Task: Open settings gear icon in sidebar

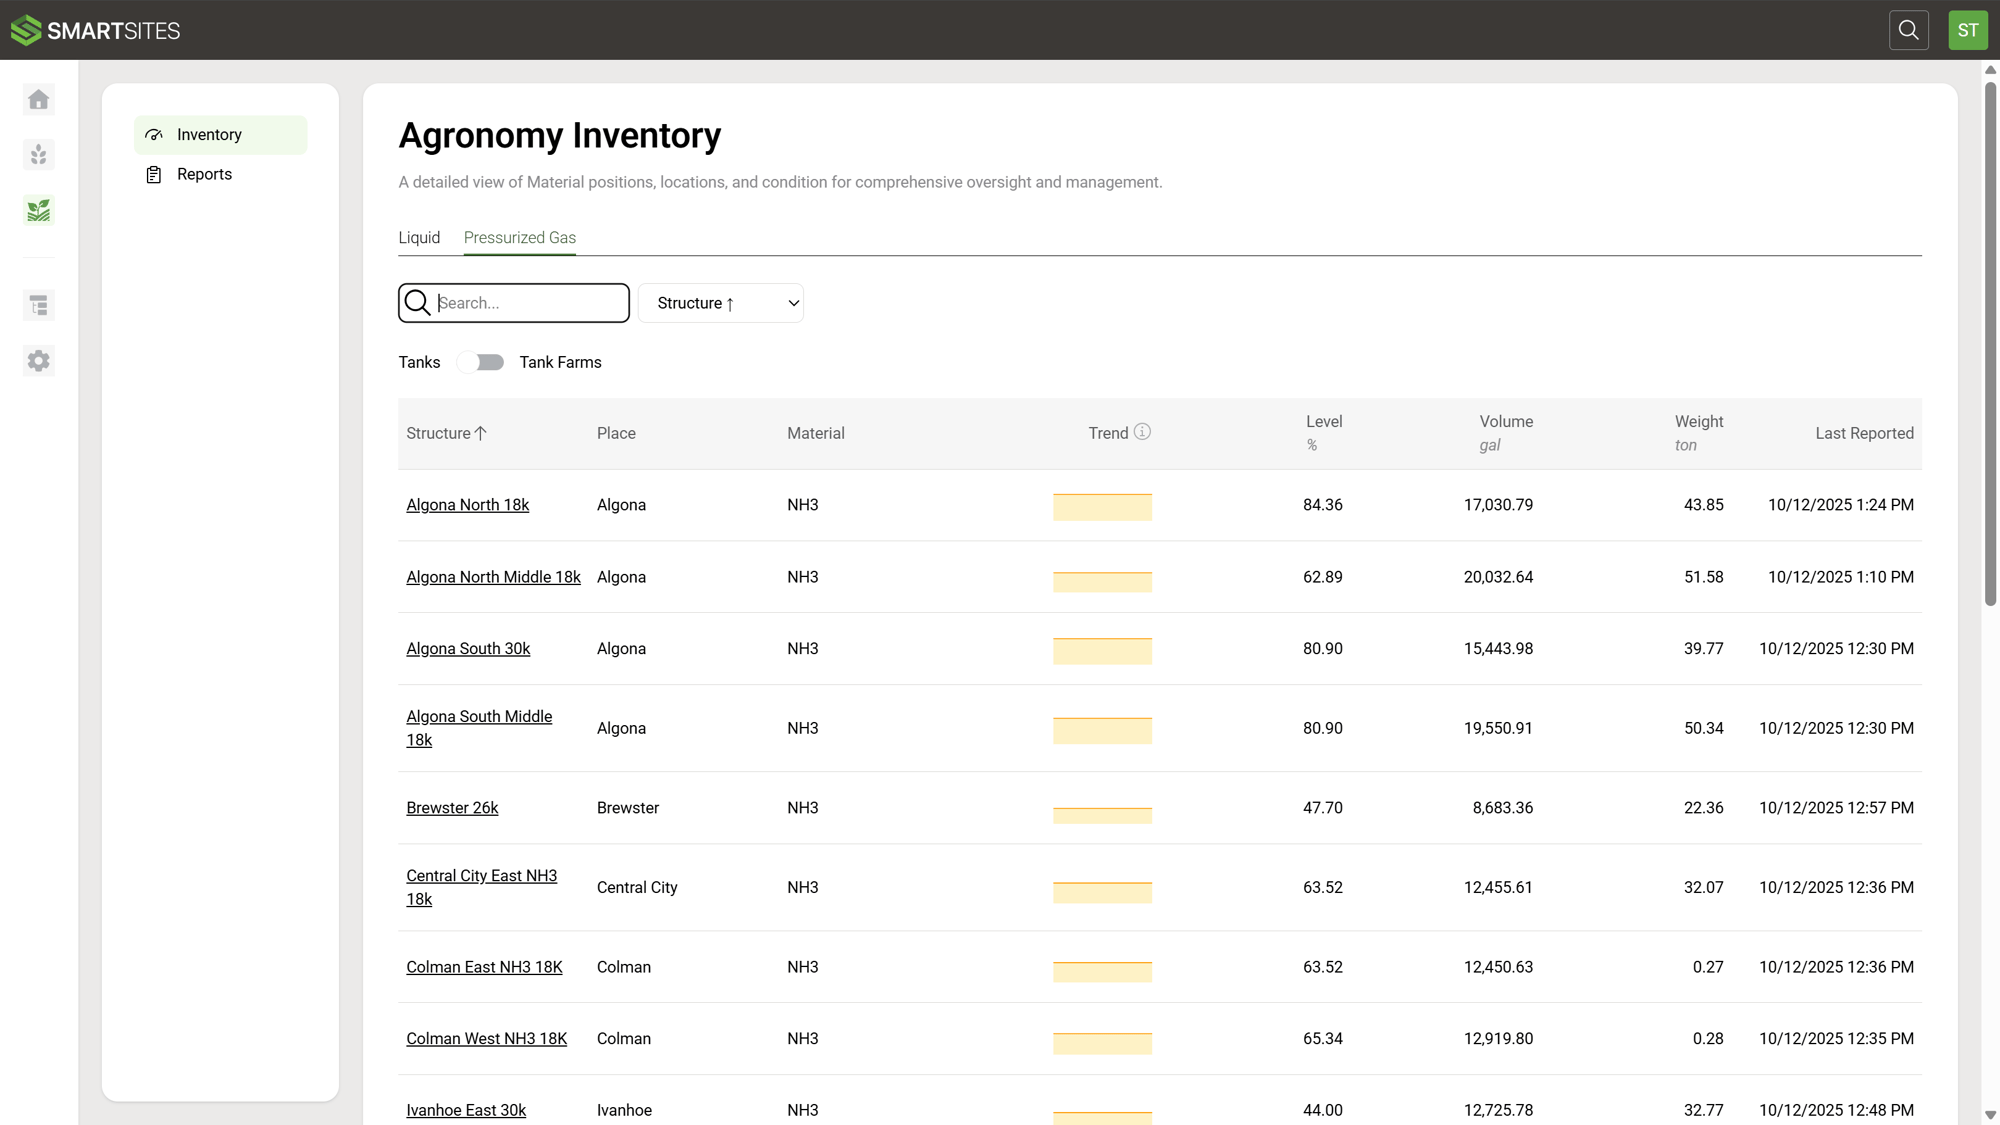Action: pos(39,361)
